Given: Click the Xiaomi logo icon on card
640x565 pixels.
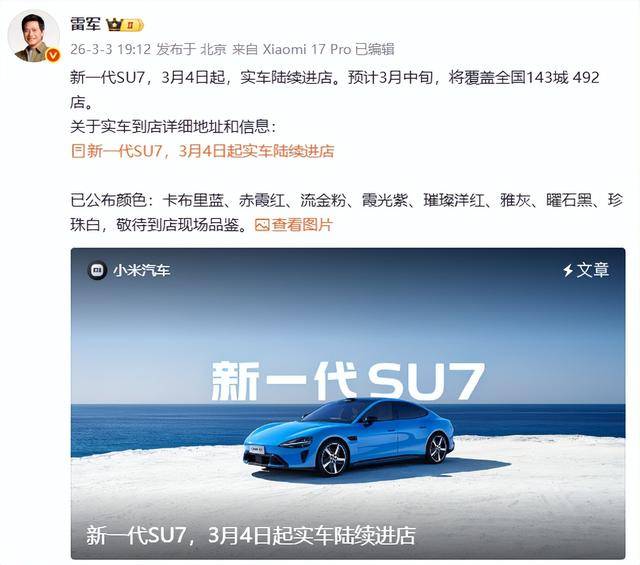Looking at the screenshot, I should 97,270.
